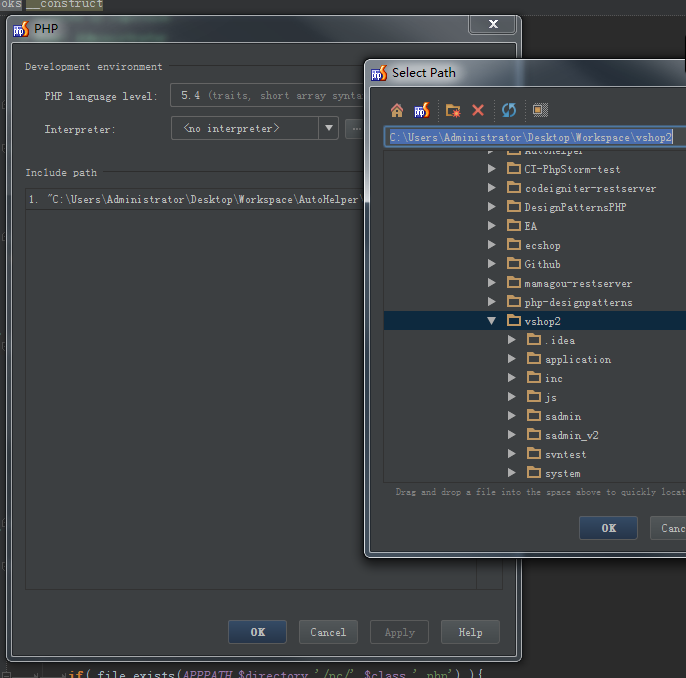Image resolution: width=686 pixels, height=678 pixels.
Task: Click Cancel in the PHP dialog
Action: (x=328, y=632)
